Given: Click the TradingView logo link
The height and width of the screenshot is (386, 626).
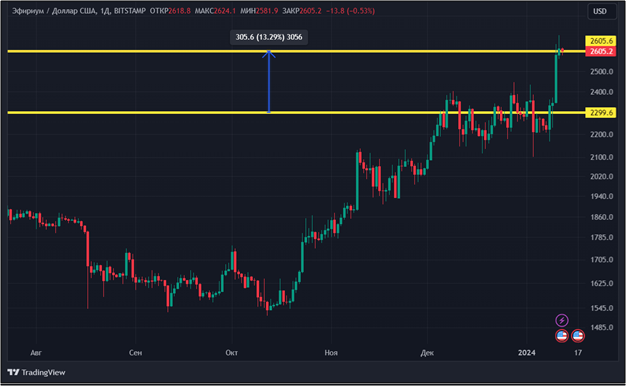Looking at the screenshot, I should click(x=36, y=372).
